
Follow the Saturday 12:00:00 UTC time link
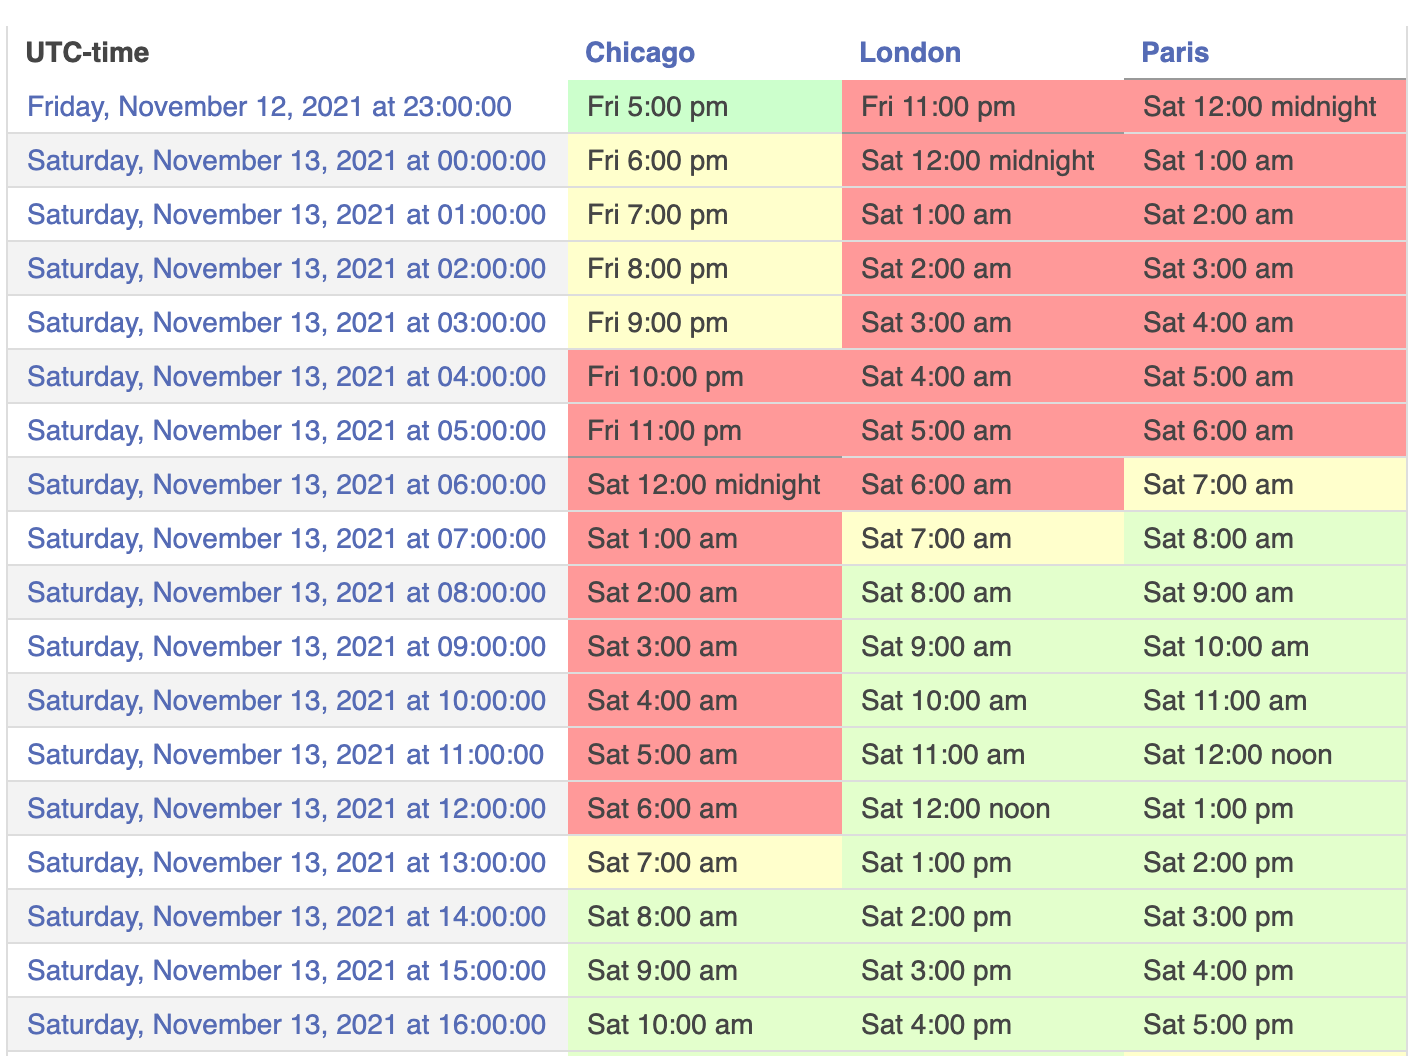coord(286,809)
